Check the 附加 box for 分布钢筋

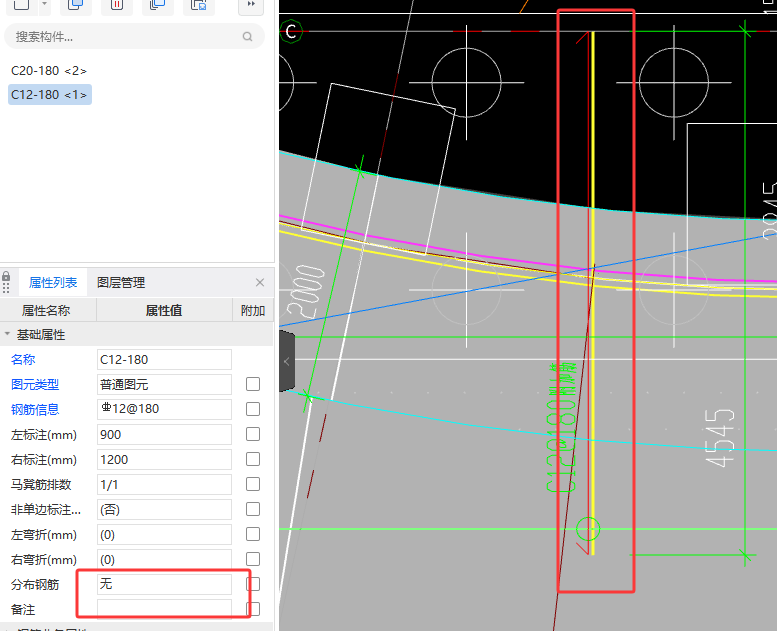[x=253, y=584]
